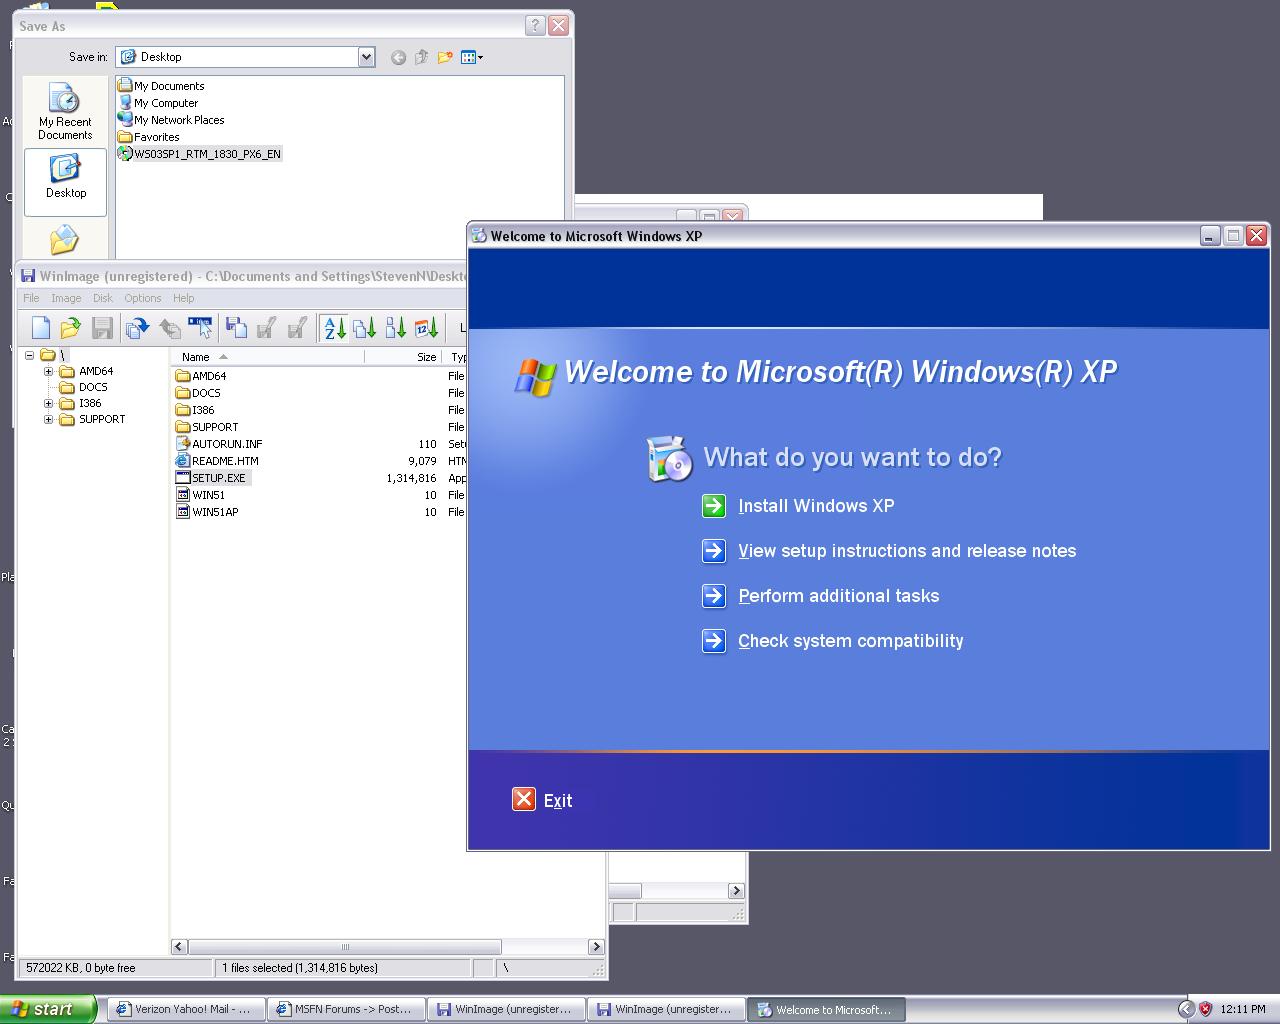Toggle pages-with-green-arrow sort icon in WinImage

click(x=365, y=327)
